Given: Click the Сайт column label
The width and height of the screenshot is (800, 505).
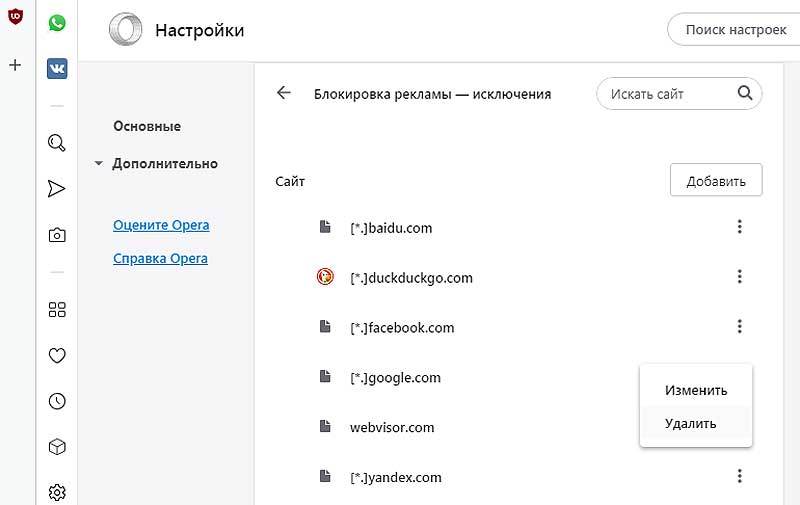Looking at the screenshot, I should [290, 181].
